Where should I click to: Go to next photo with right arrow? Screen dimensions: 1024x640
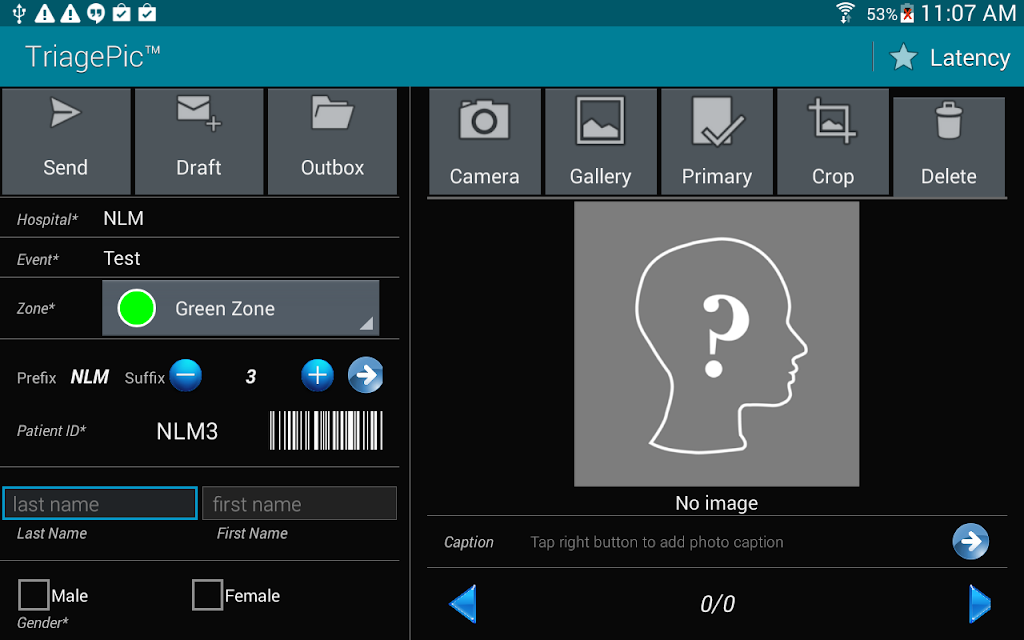point(980,603)
